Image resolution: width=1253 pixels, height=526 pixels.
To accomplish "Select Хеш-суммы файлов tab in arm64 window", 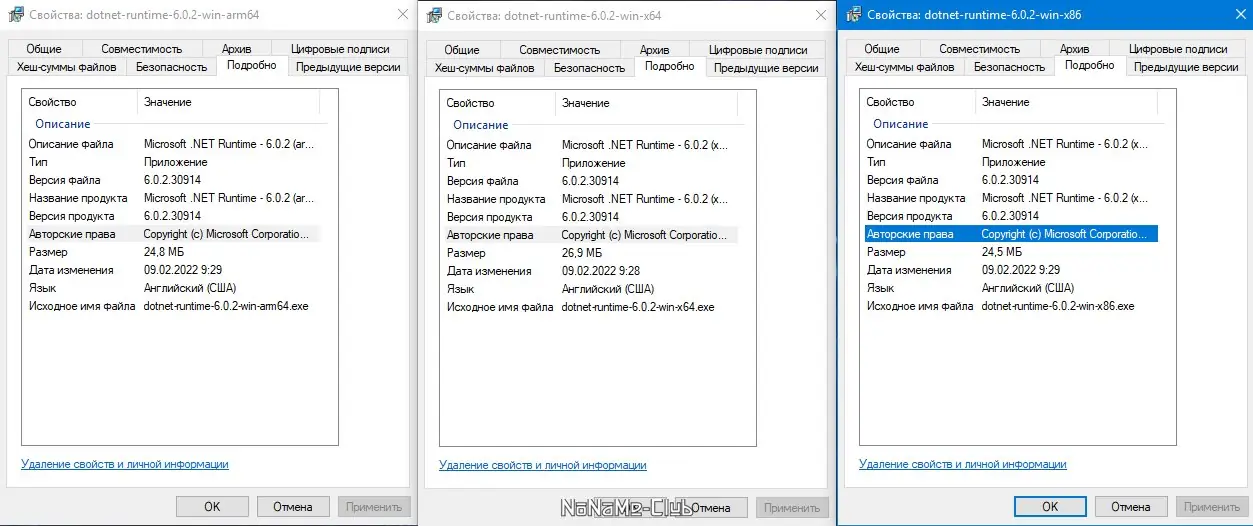I will click(x=67, y=67).
